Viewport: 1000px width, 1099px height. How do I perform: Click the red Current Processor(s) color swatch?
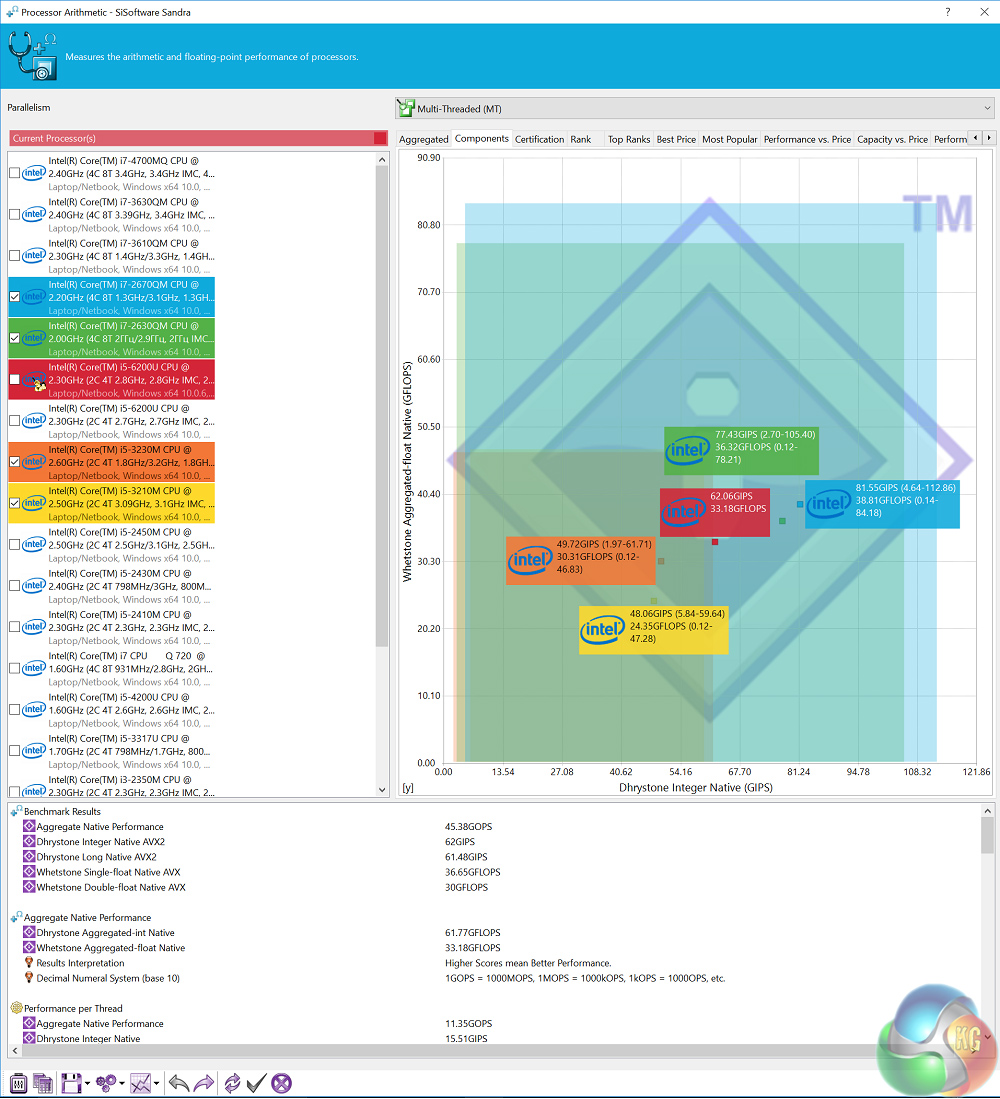click(380, 138)
